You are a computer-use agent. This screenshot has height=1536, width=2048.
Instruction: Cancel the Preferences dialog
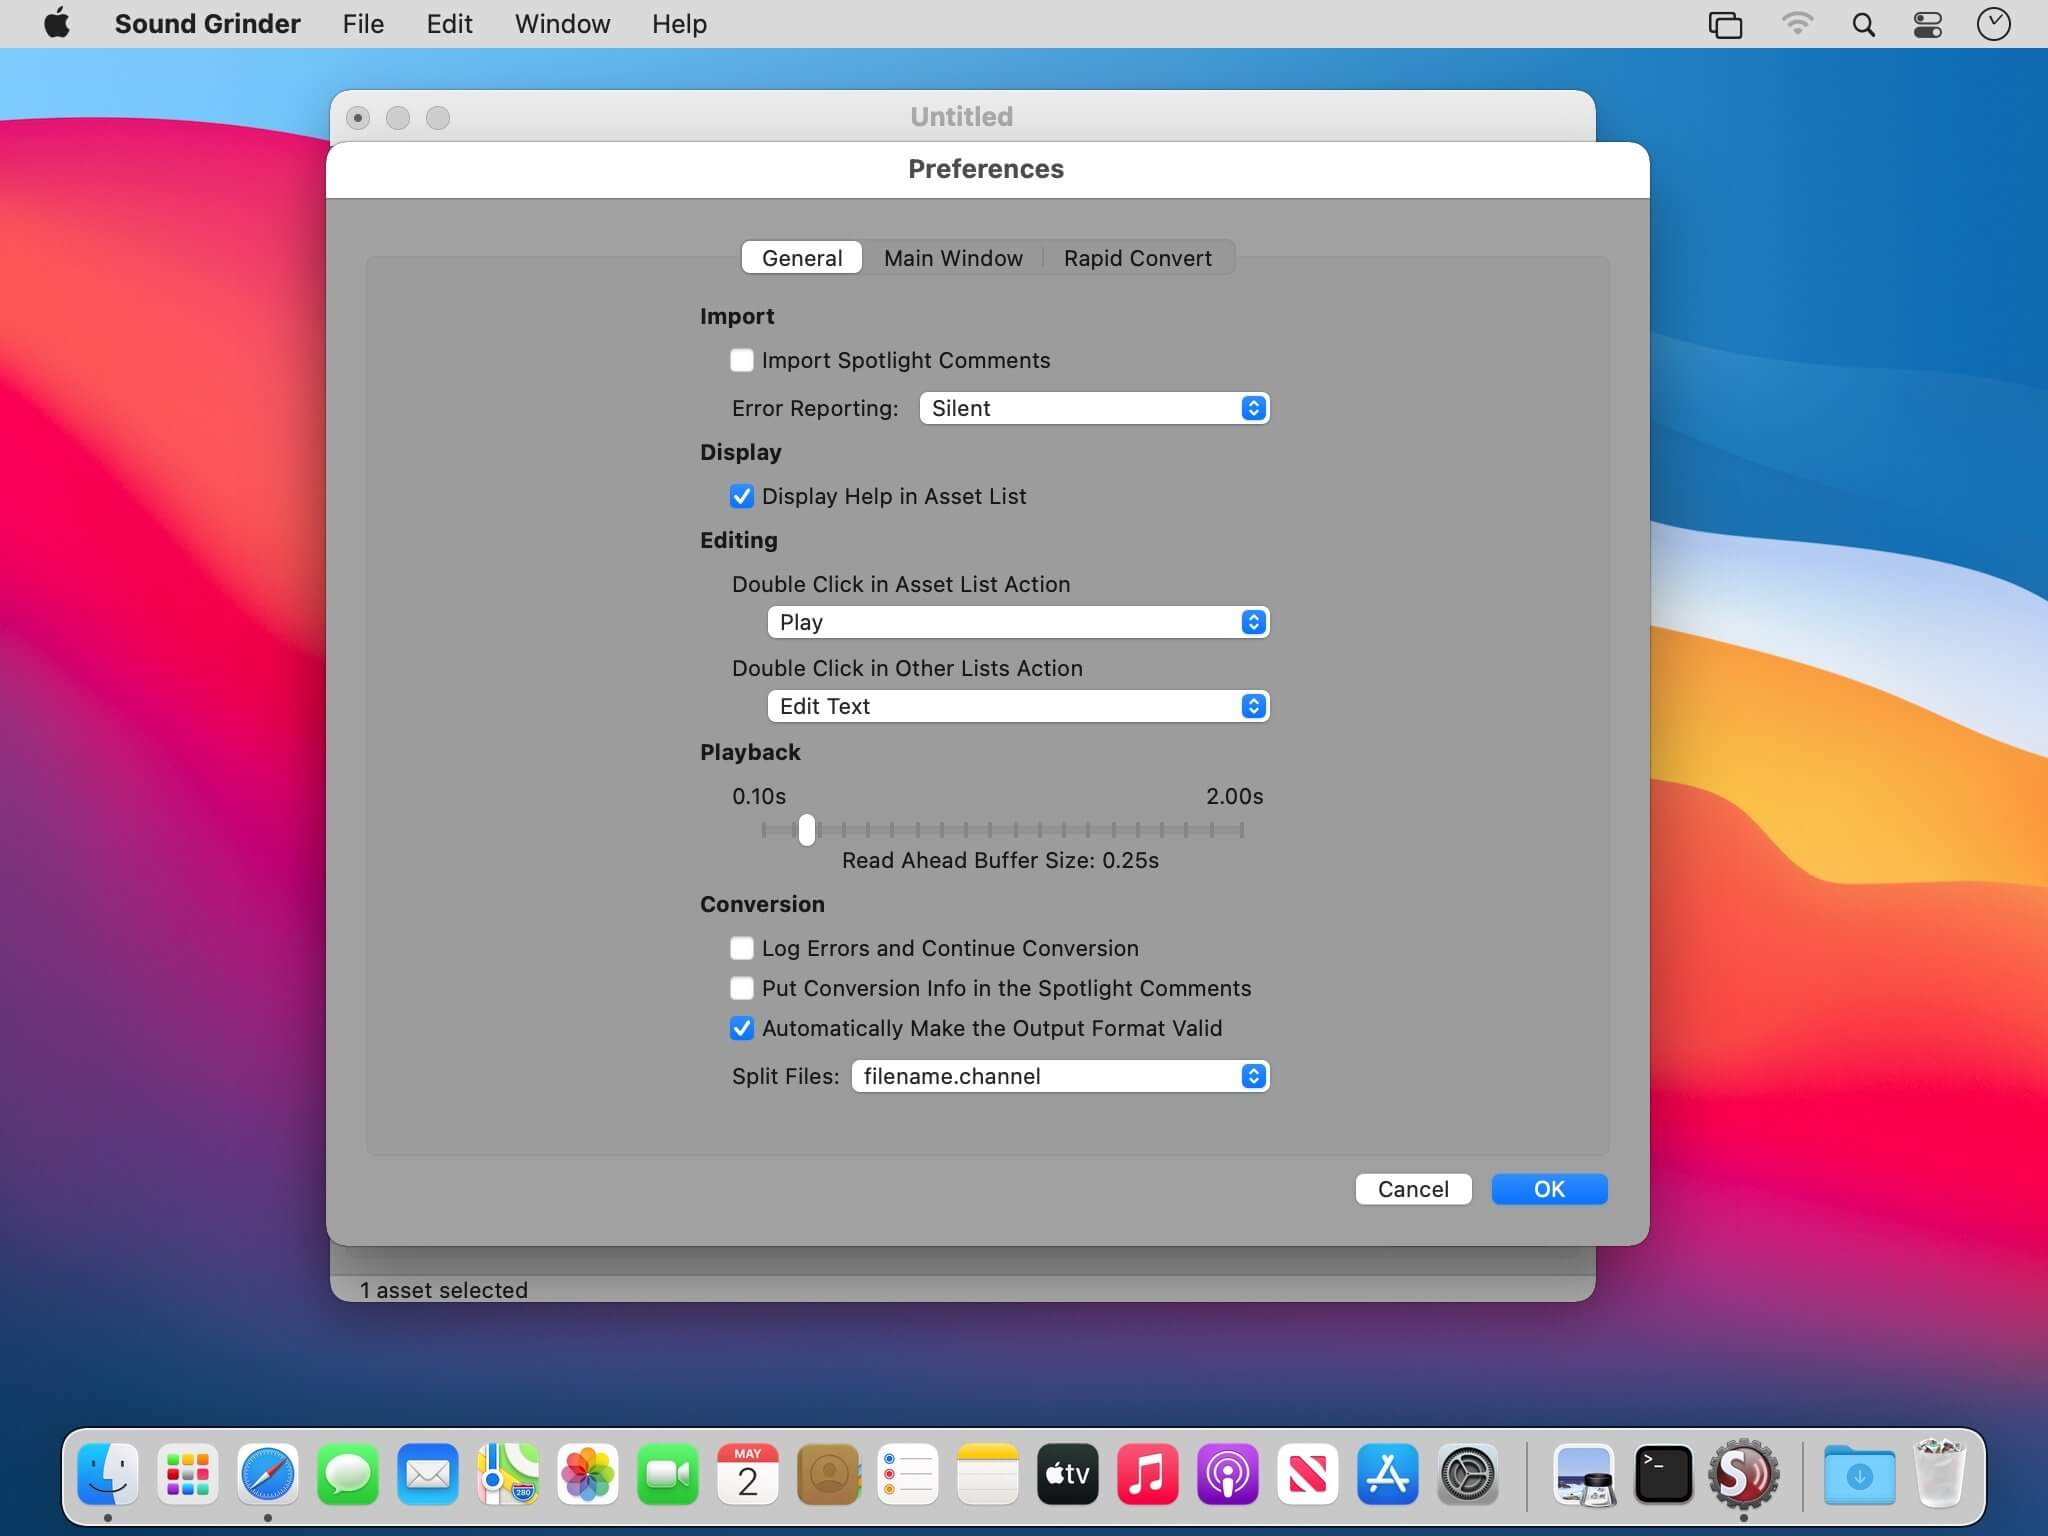(x=1412, y=1189)
